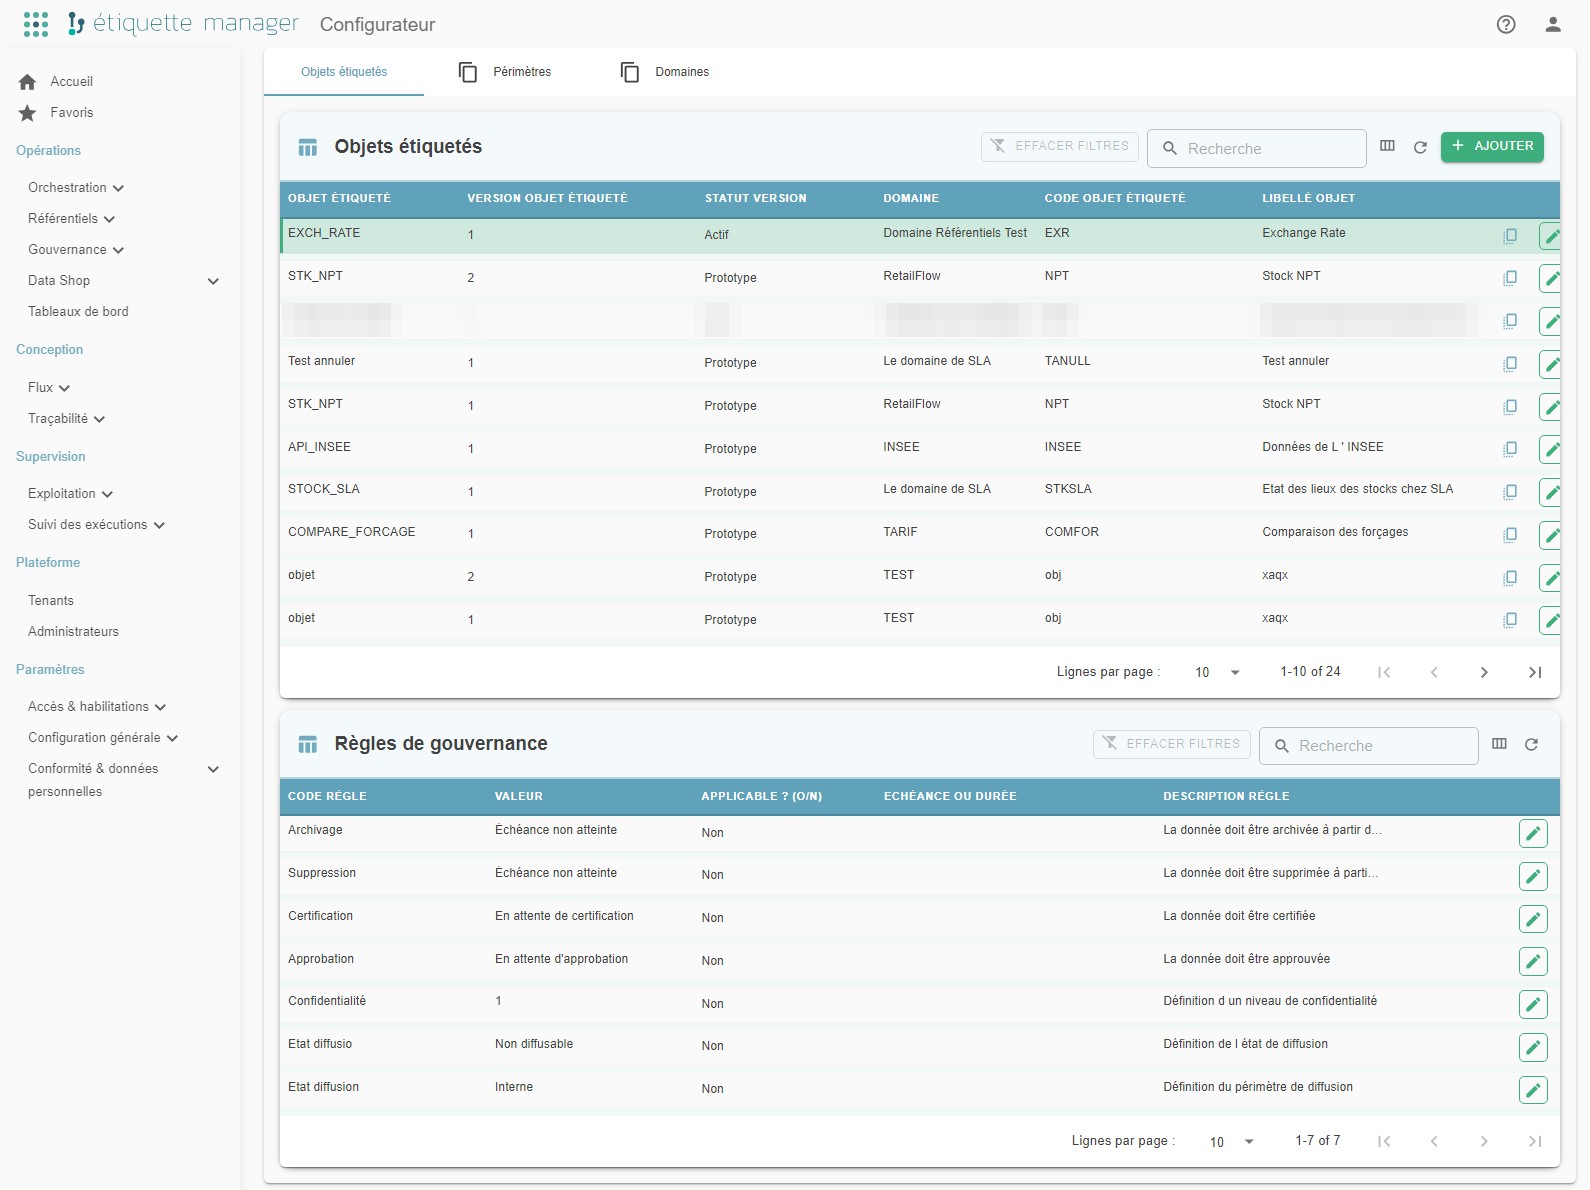1590x1190 pixels.
Task: Refresh the Objets étiquetés table
Action: point(1420,147)
